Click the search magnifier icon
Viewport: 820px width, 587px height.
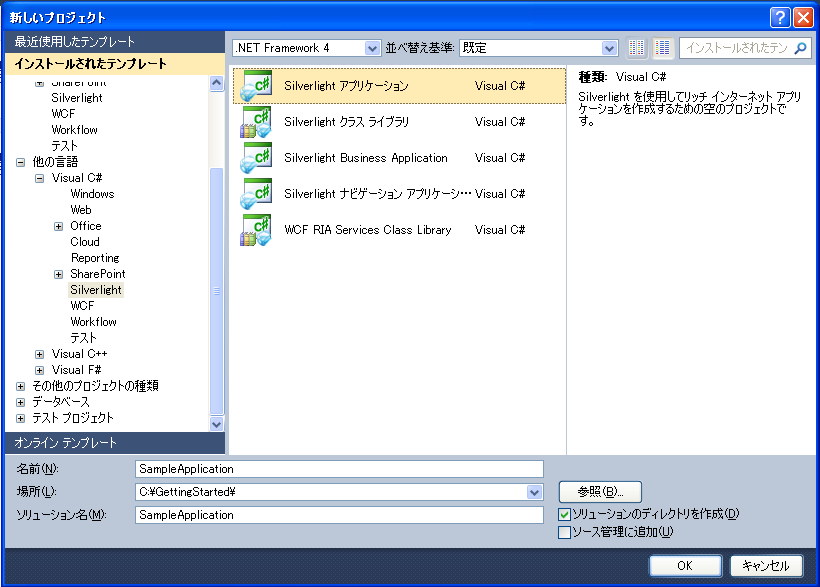pos(800,48)
